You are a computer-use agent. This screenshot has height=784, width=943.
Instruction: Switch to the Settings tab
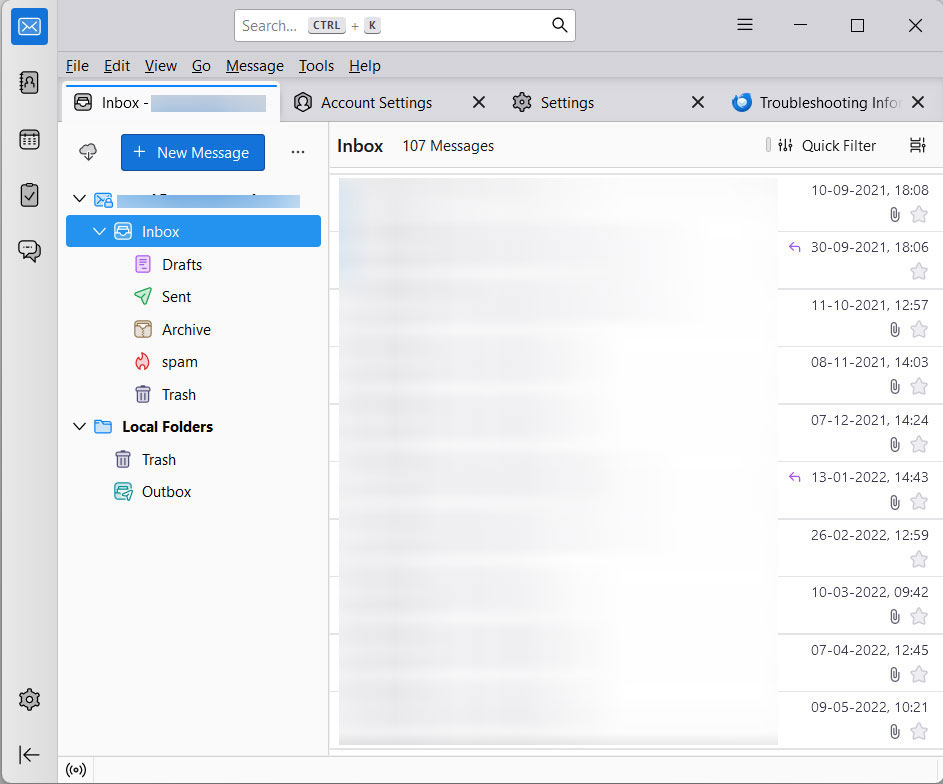(567, 102)
